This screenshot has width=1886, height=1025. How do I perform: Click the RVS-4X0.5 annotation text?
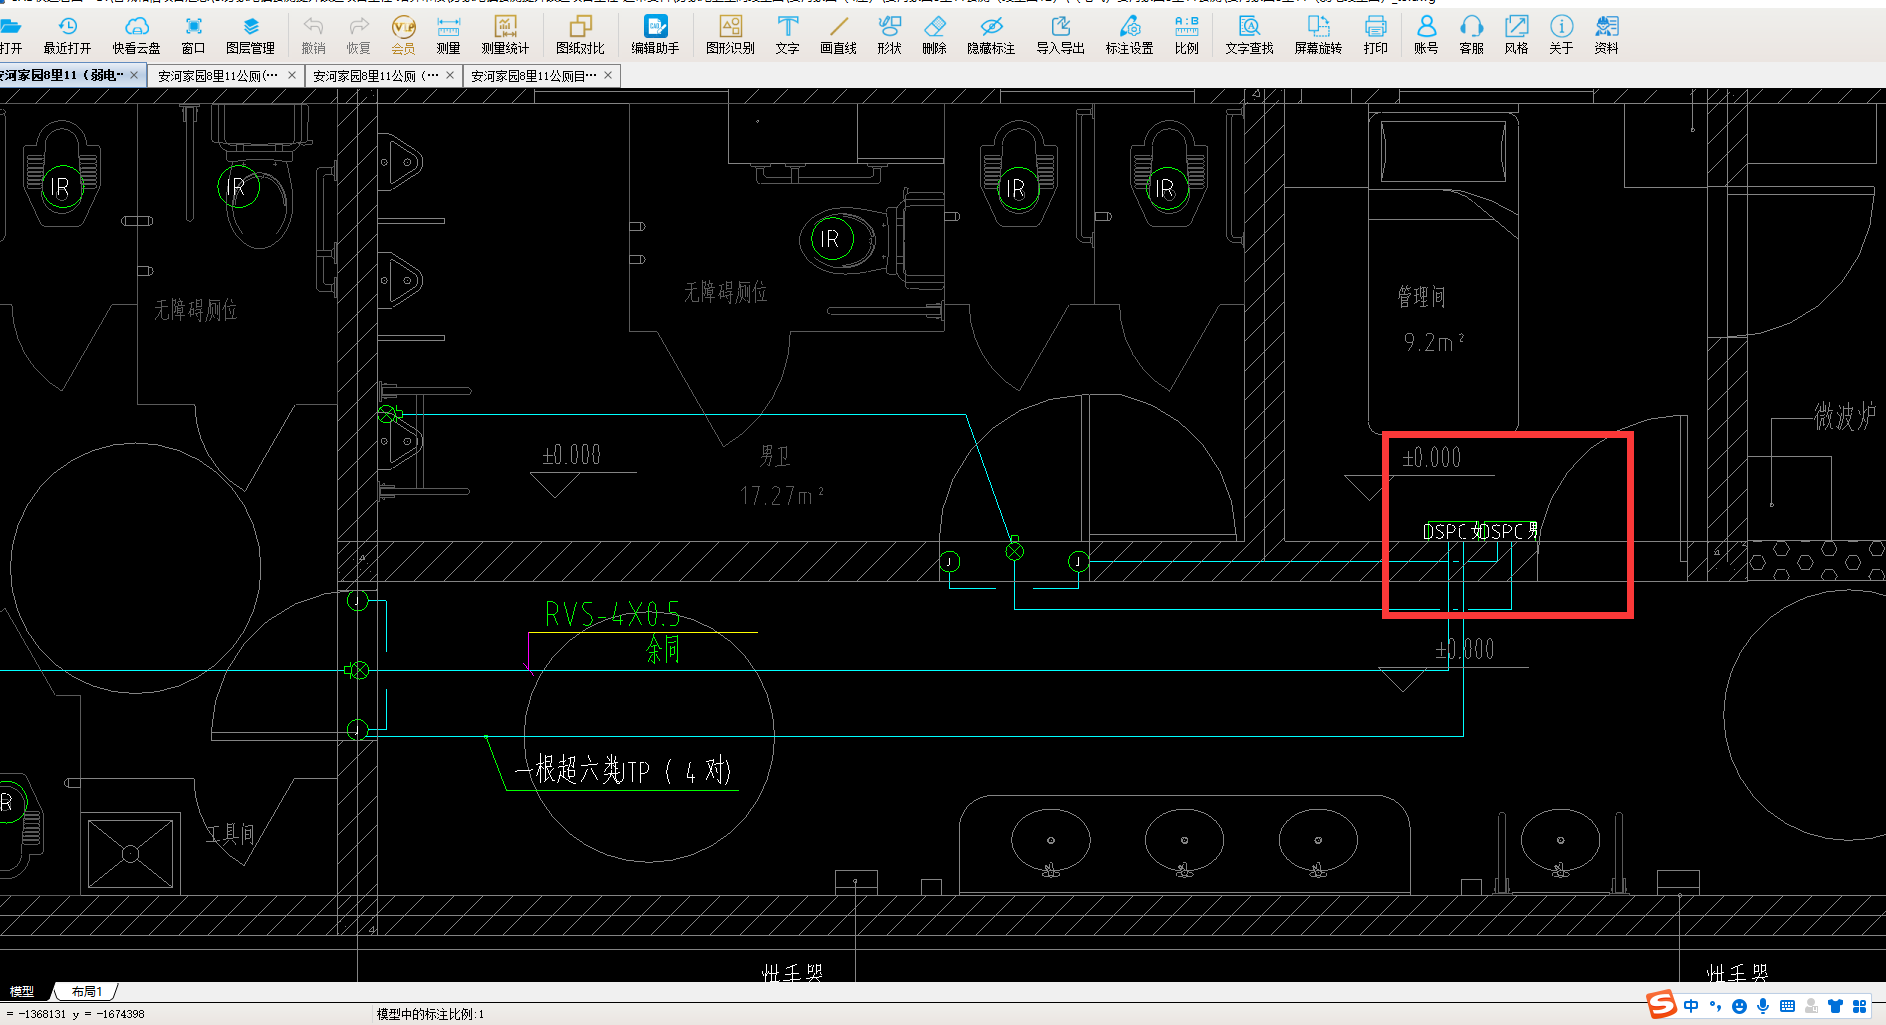coord(612,613)
